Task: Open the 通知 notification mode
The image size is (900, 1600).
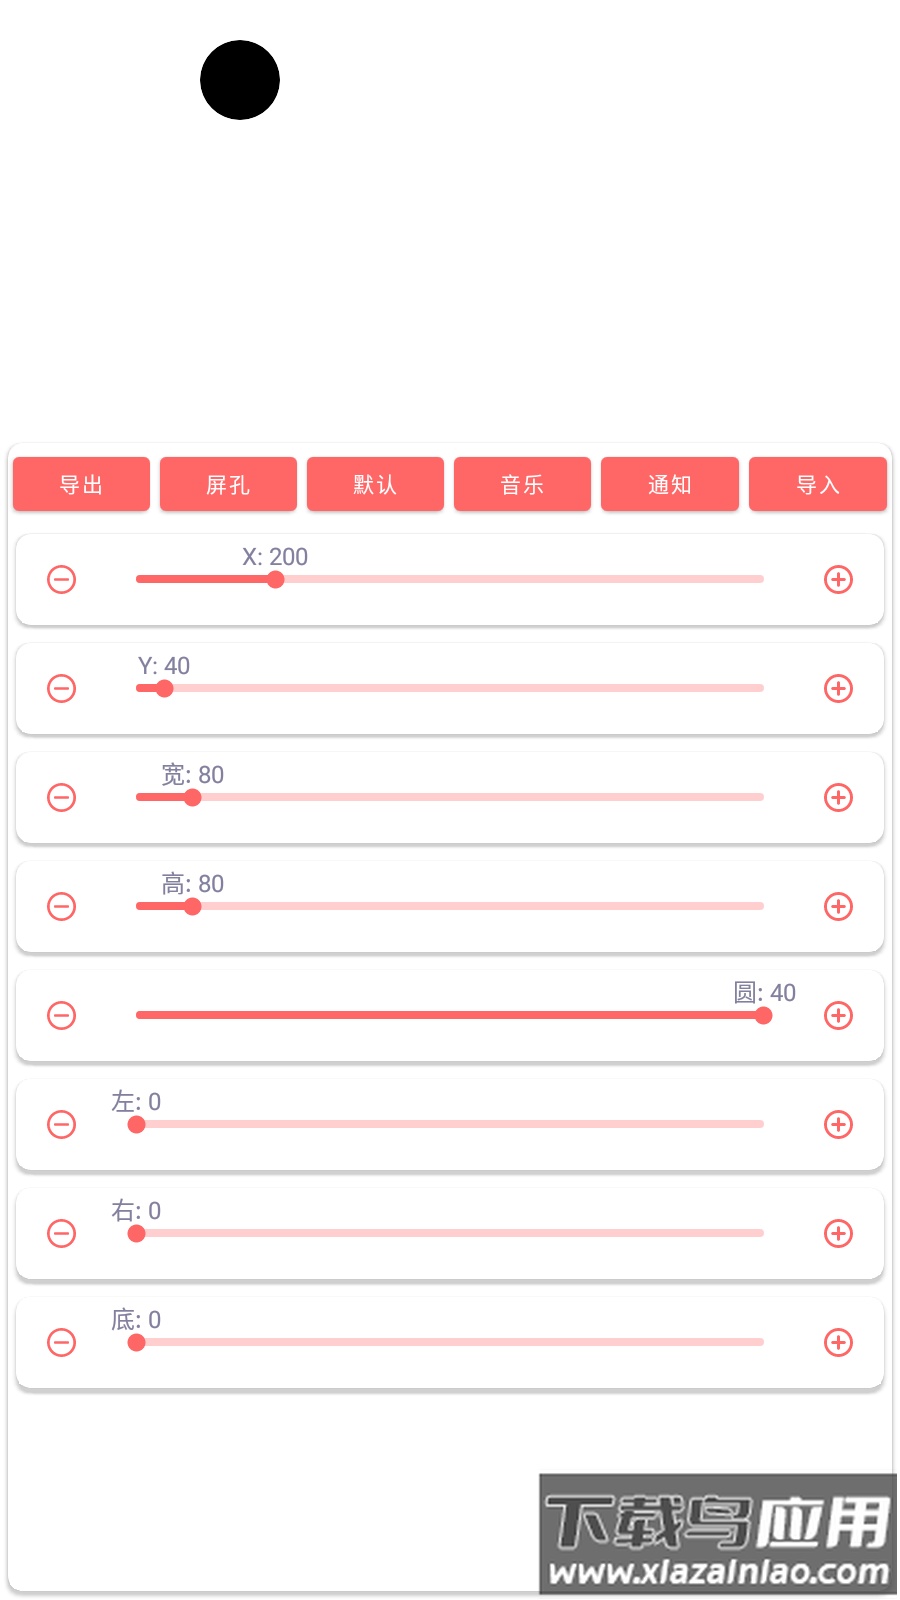Action: tap(669, 485)
